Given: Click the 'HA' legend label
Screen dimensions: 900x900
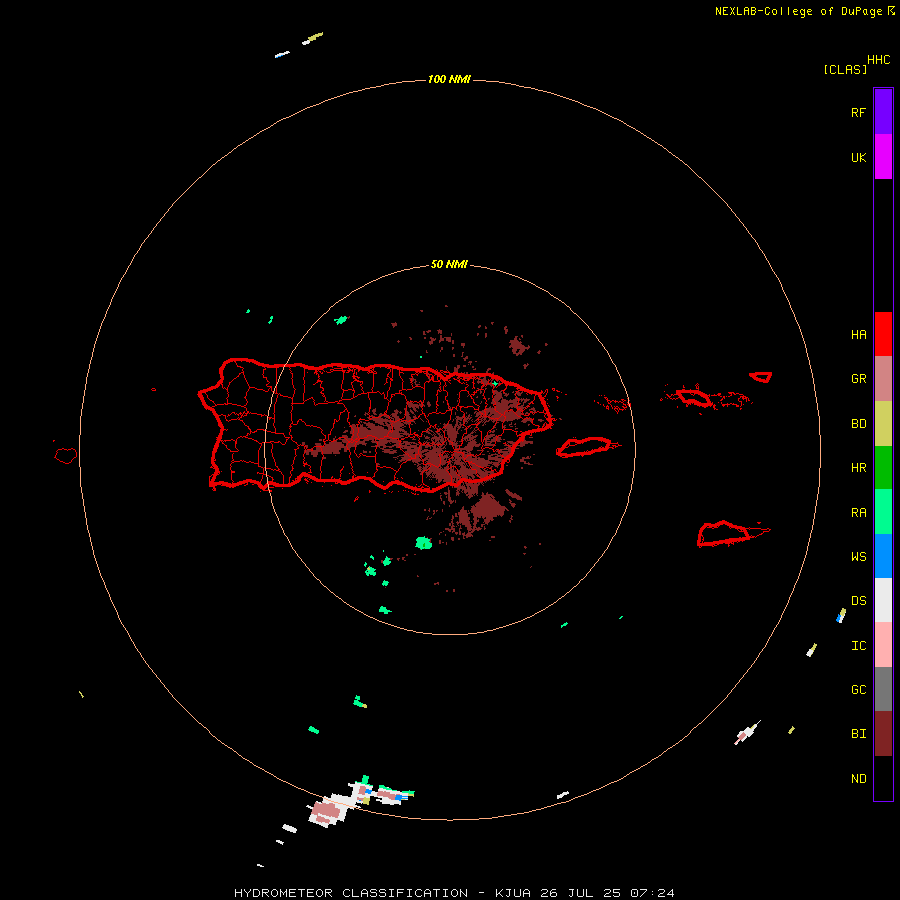Looking at the screenshot, I should 858,334.
